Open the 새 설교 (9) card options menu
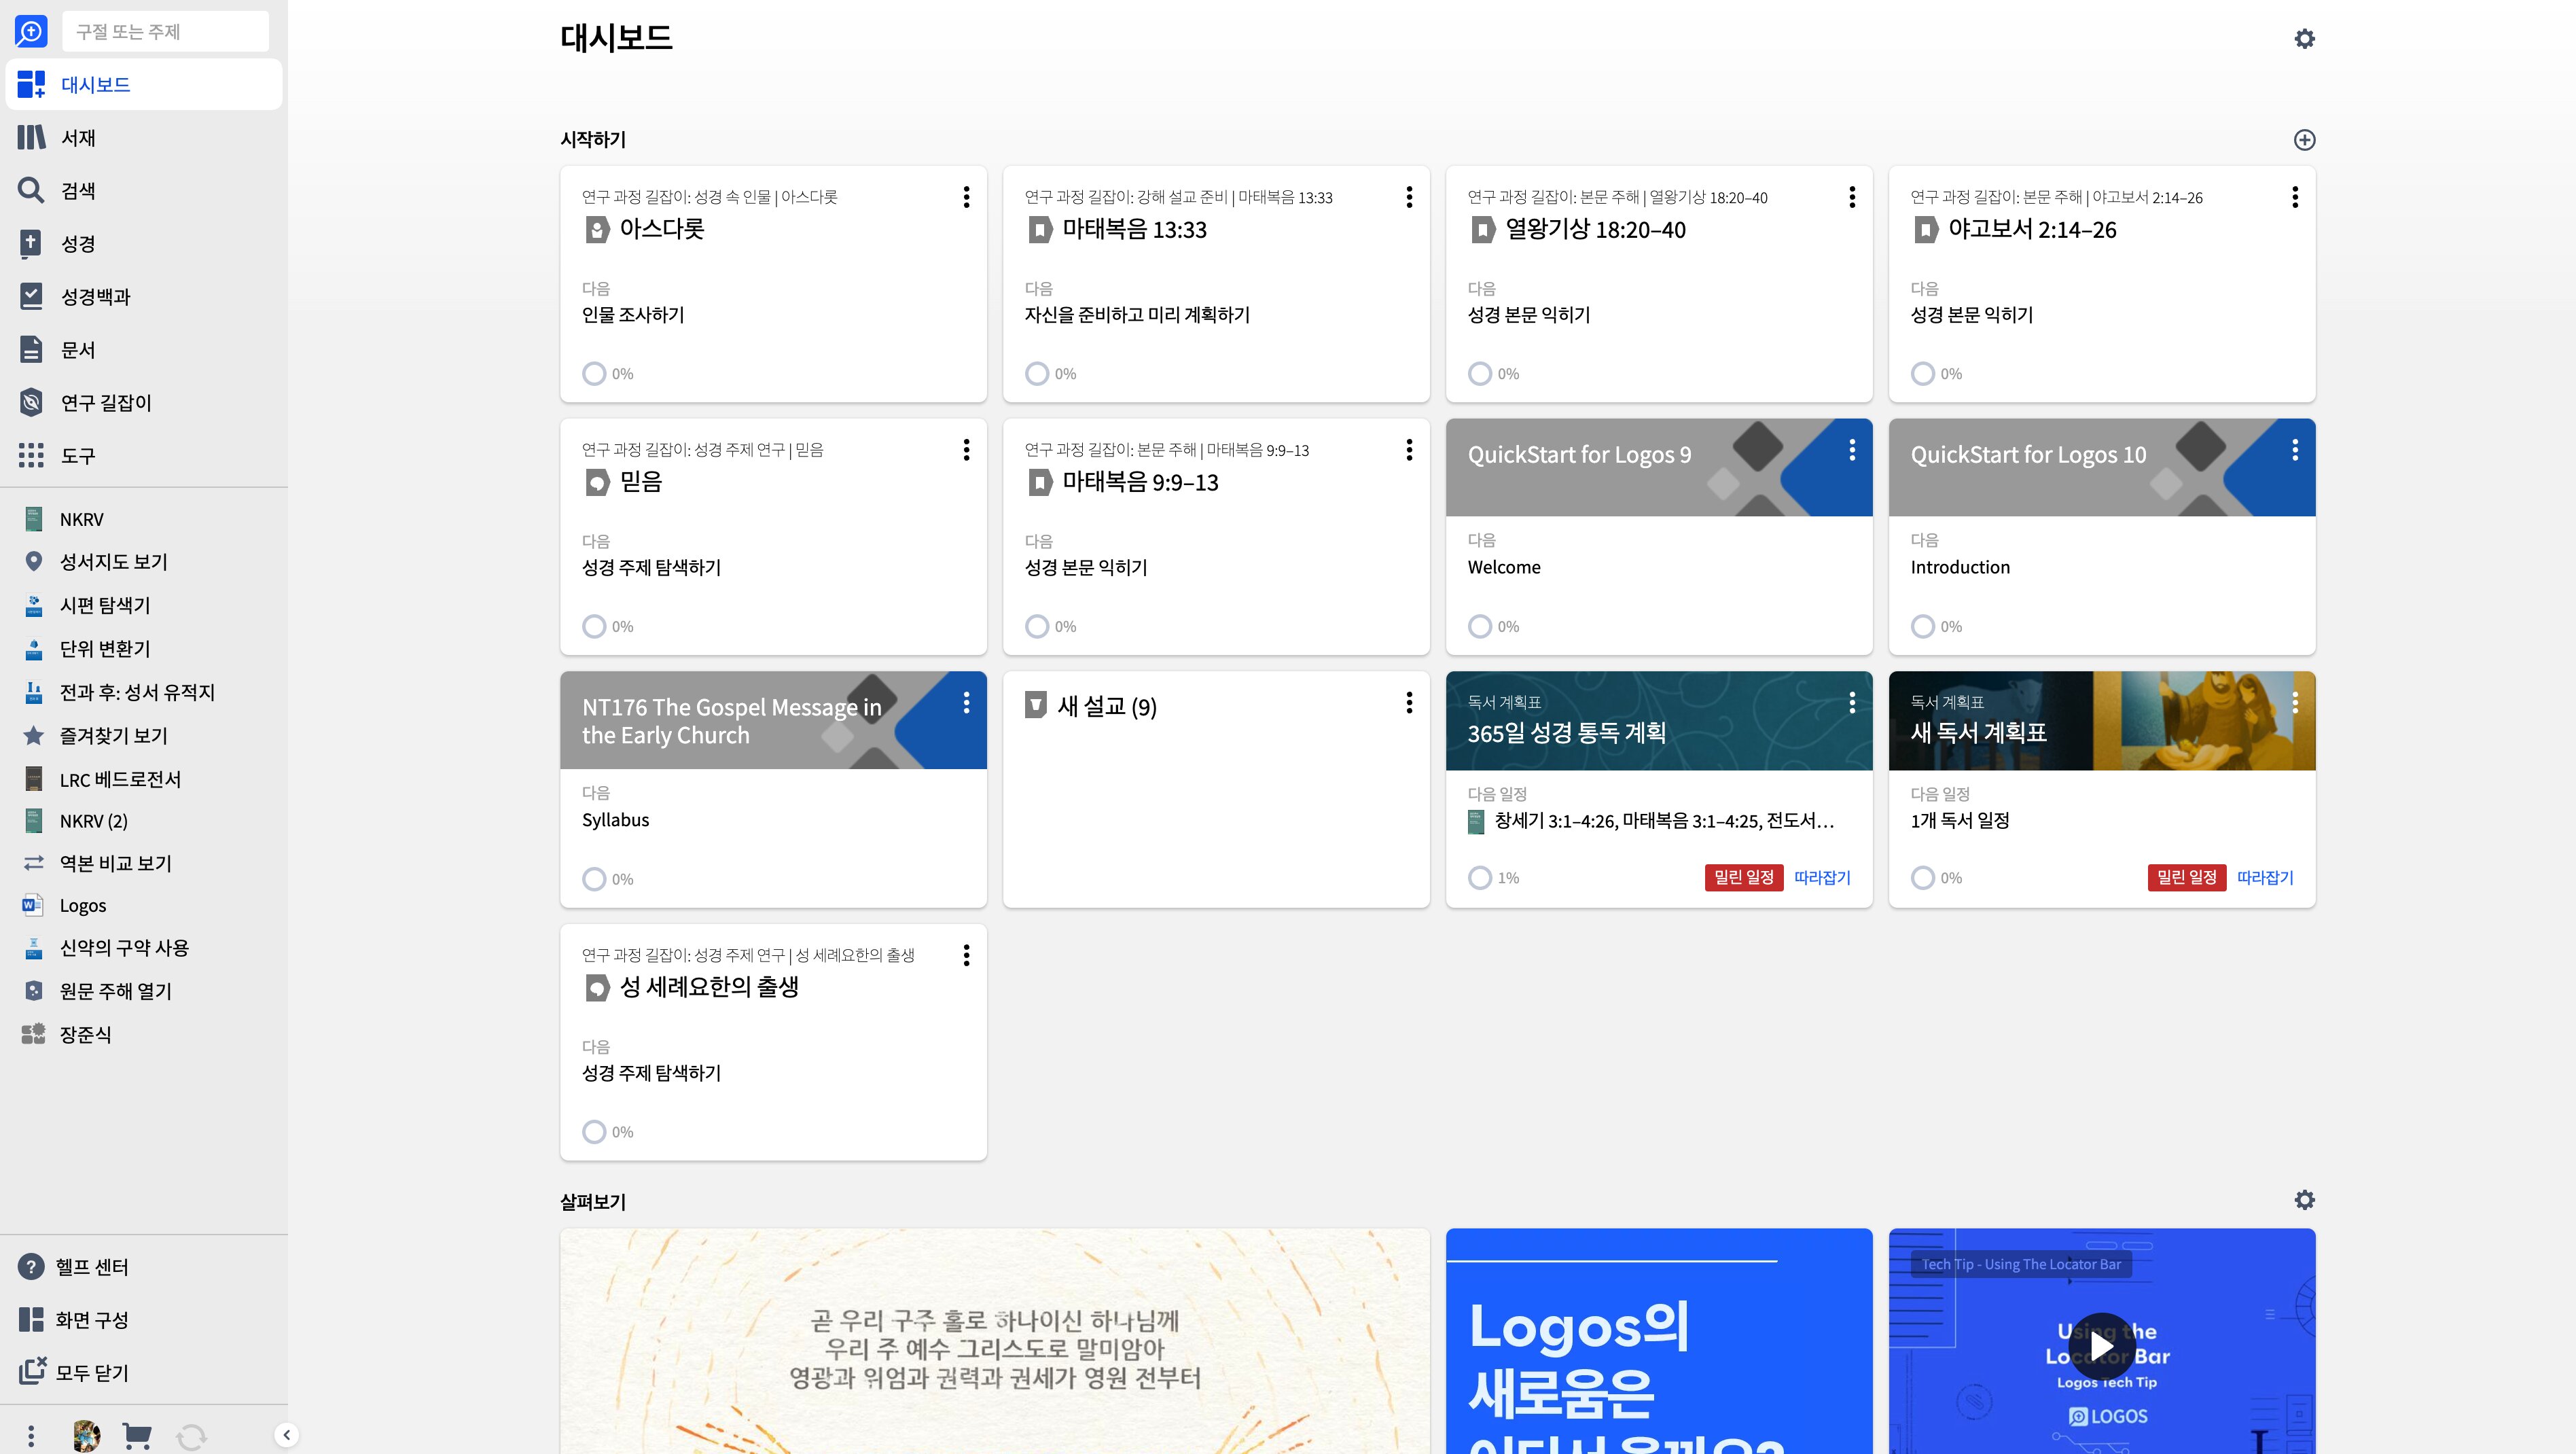Viewport: 2576px width, 1454px height. point(1409,703)
